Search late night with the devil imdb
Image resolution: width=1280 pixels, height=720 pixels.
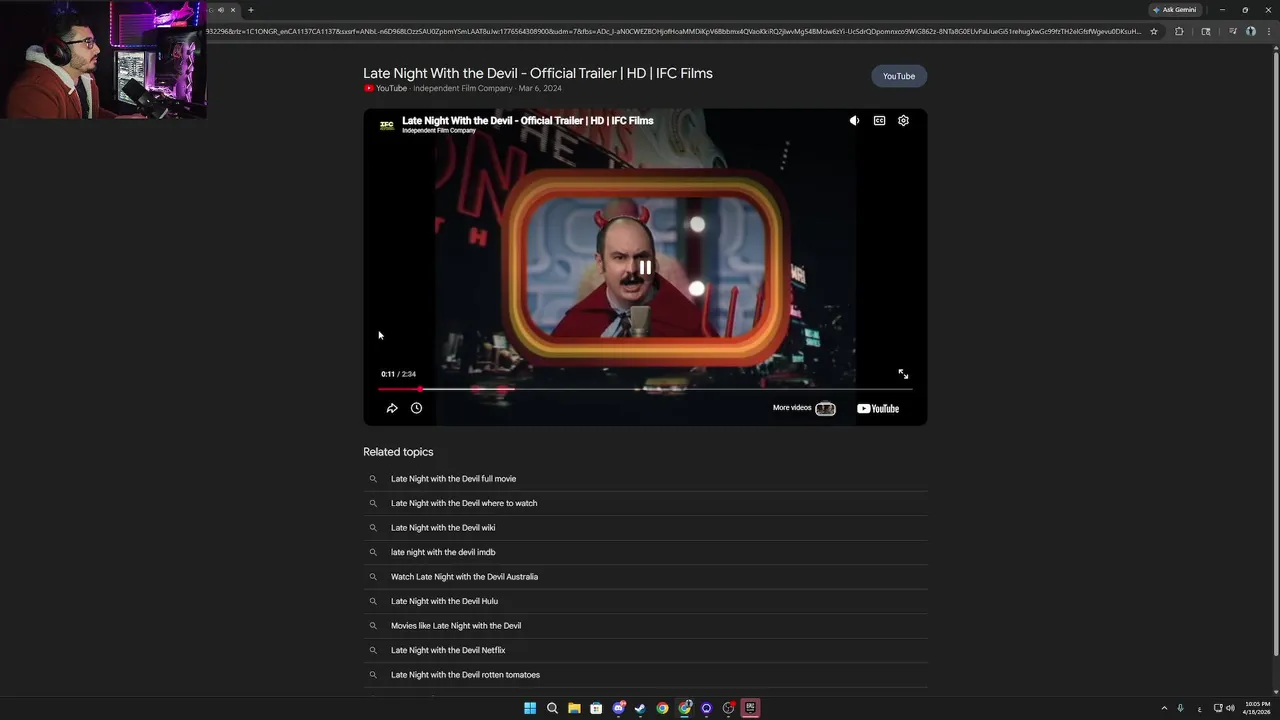coord(645,552)
